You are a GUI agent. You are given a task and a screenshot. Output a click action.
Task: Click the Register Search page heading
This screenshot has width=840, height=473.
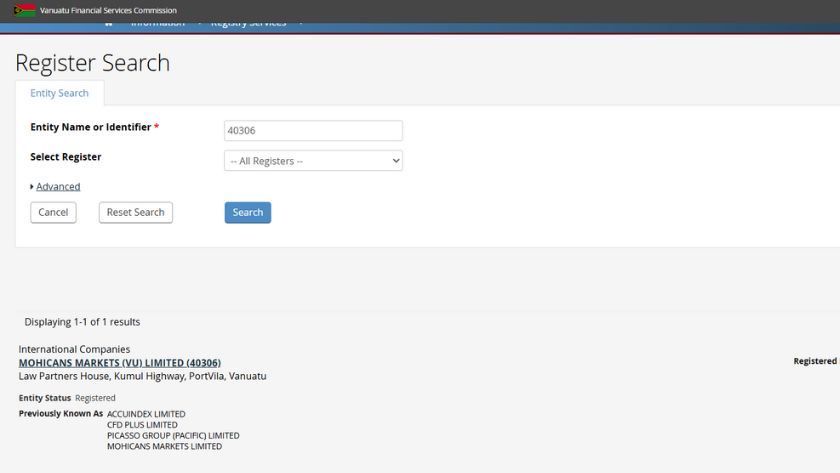point(92,62)
